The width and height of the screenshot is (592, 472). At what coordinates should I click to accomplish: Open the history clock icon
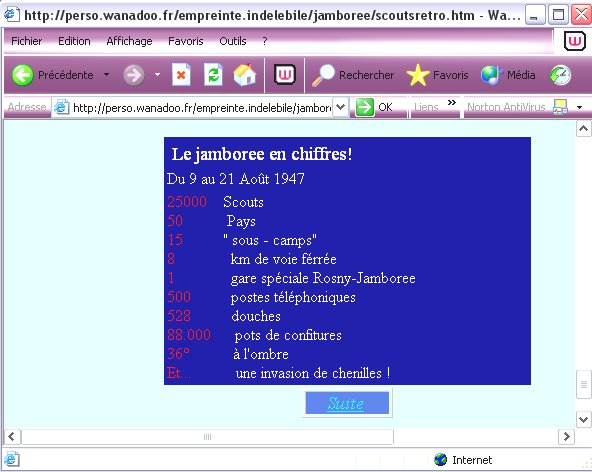(560, 75)
